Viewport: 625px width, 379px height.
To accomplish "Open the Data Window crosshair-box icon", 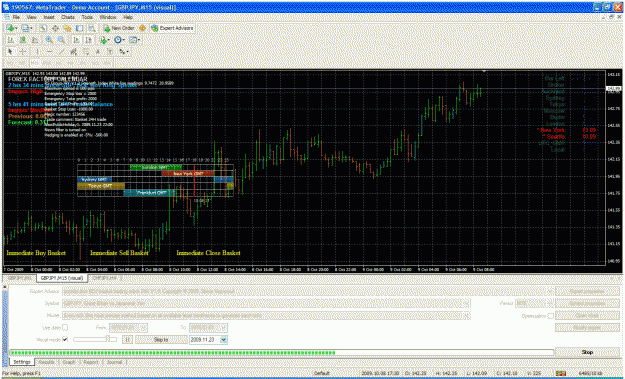I will (x=55, y=28).
